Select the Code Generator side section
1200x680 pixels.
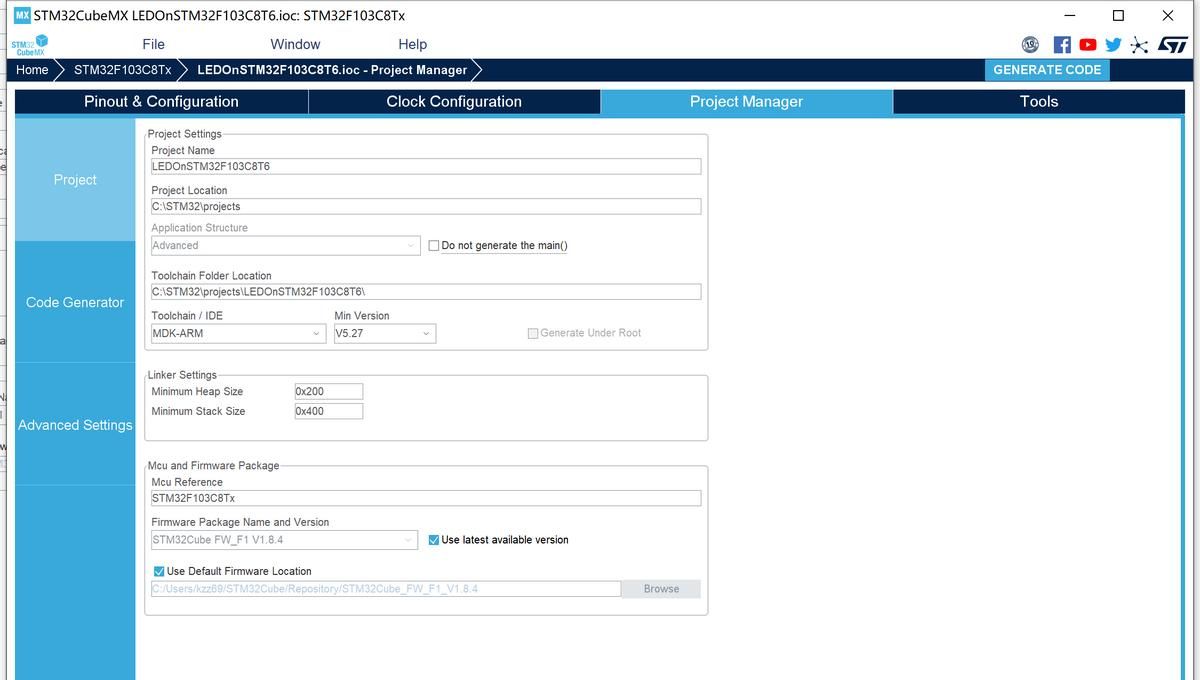coord(75,302)
